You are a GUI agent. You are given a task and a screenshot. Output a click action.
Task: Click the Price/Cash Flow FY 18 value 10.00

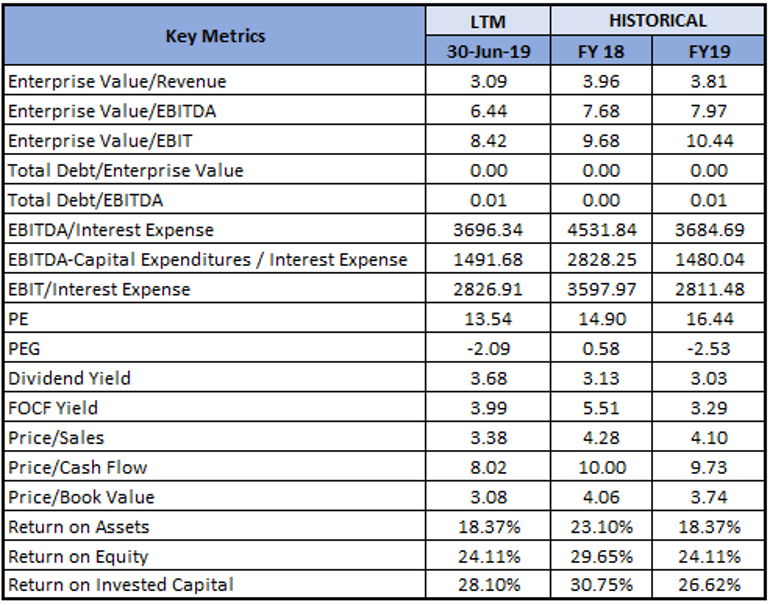[602, 467]
